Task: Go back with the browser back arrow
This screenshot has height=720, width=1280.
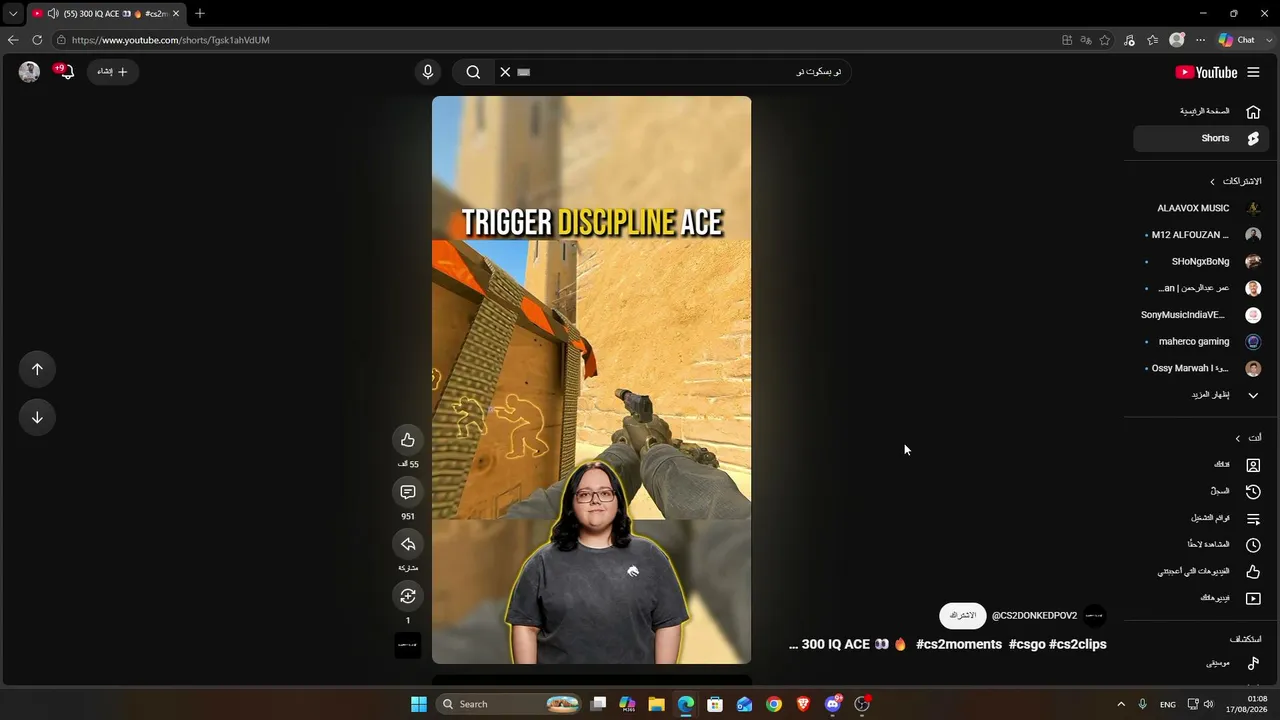Action: click(13, 40)
